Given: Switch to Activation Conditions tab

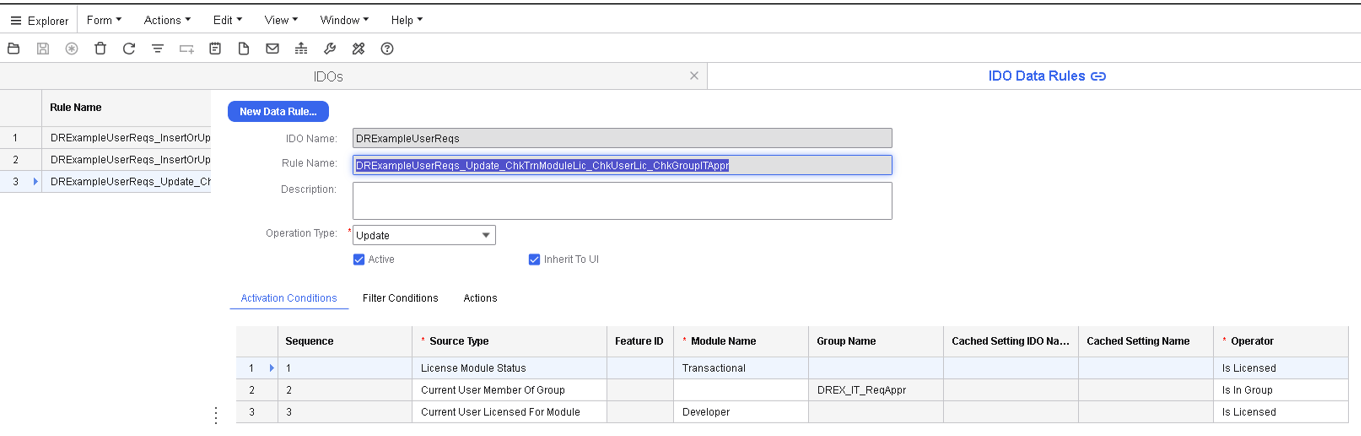Looking at the screenshot, I should tap(288, 298).
